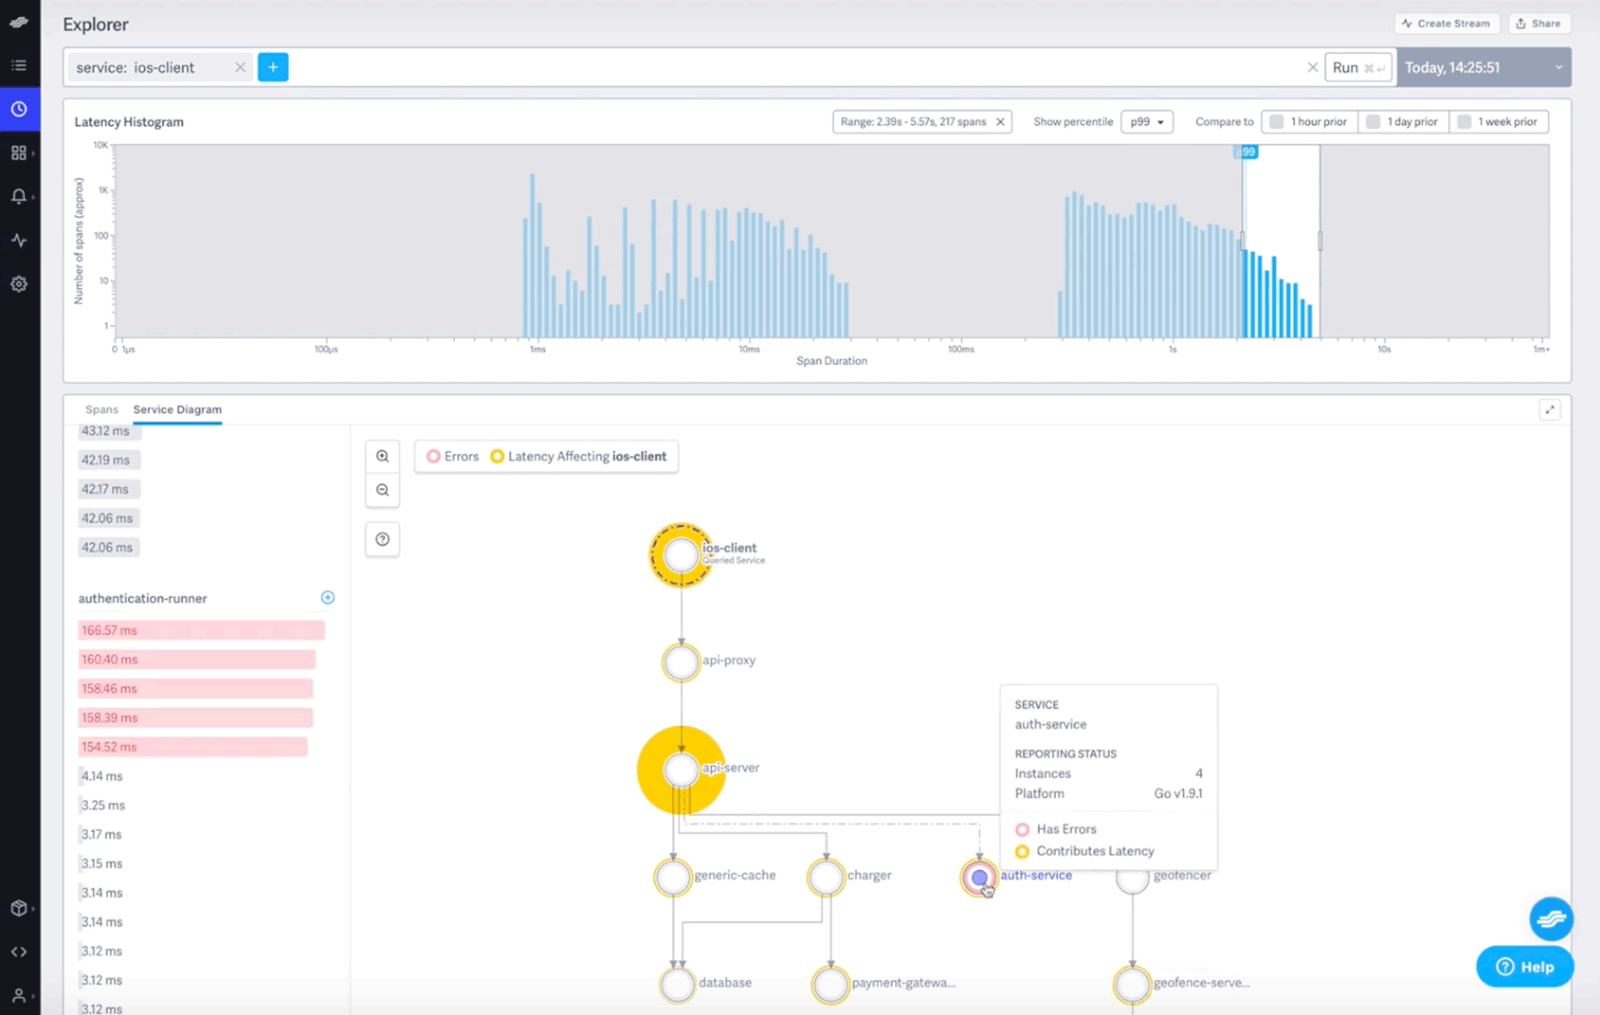
Task: Expand the Today time picker dropdown
Action: click(1557, 68)
